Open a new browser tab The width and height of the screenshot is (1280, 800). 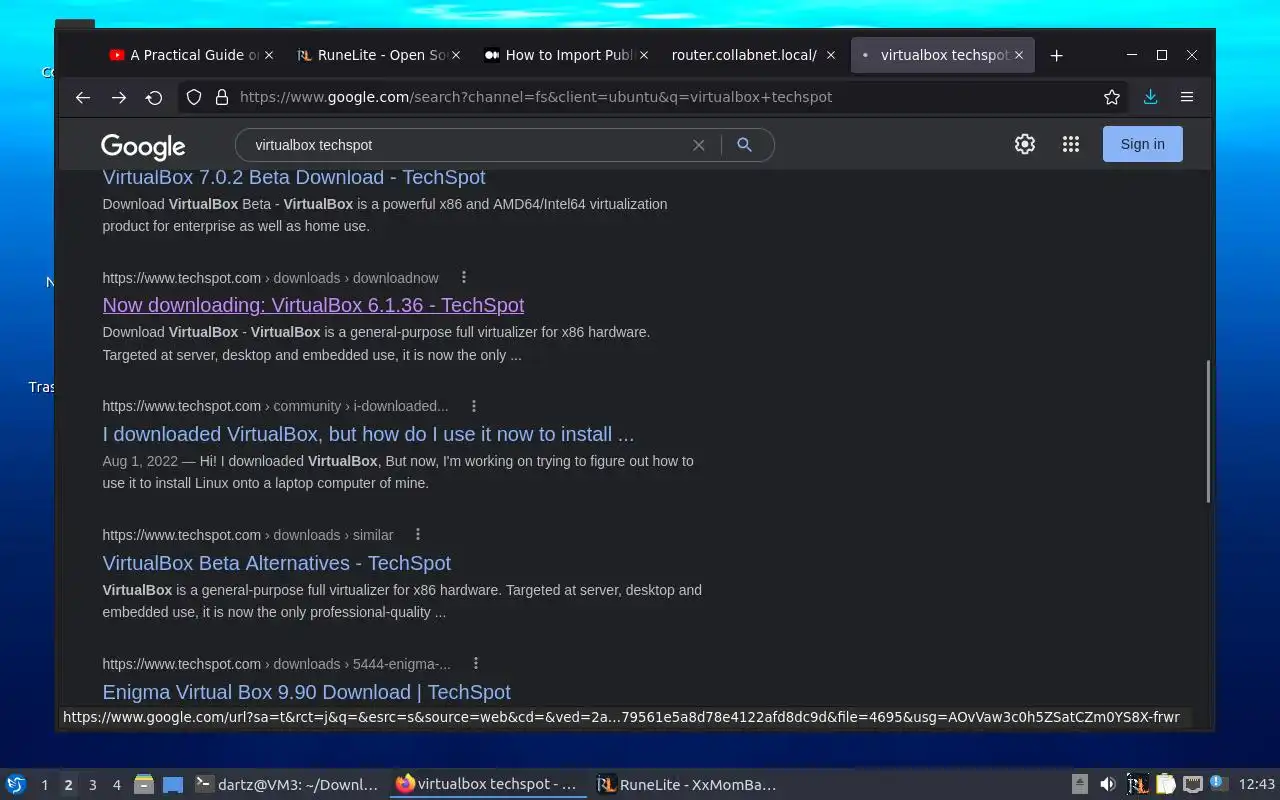coord(1057,55)
